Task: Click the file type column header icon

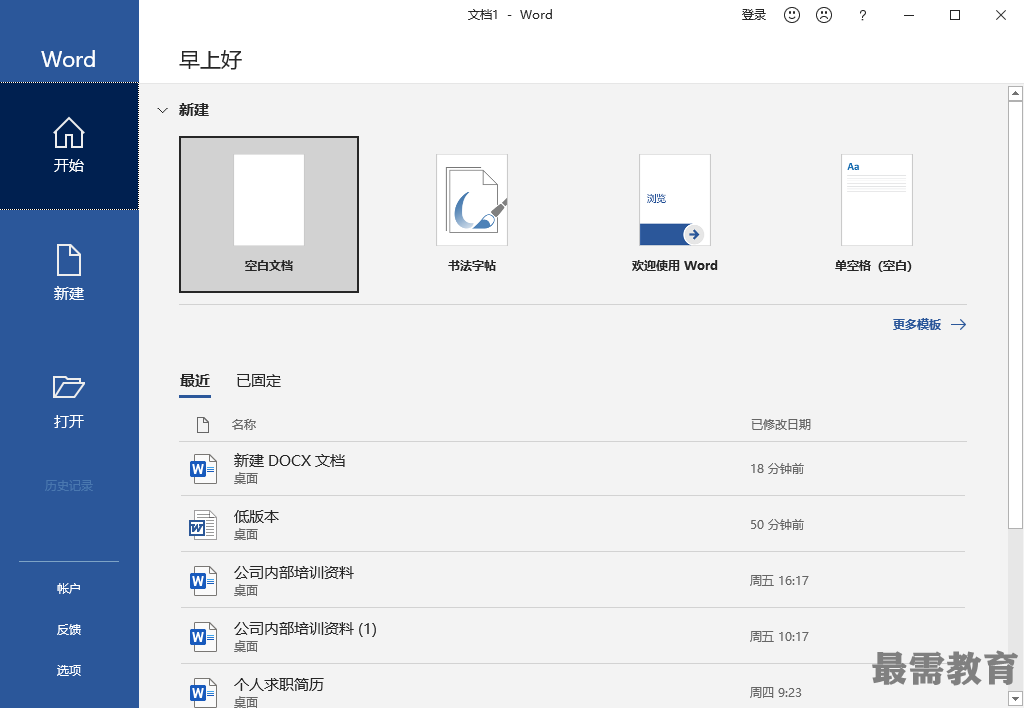Action: click(203, 425)
